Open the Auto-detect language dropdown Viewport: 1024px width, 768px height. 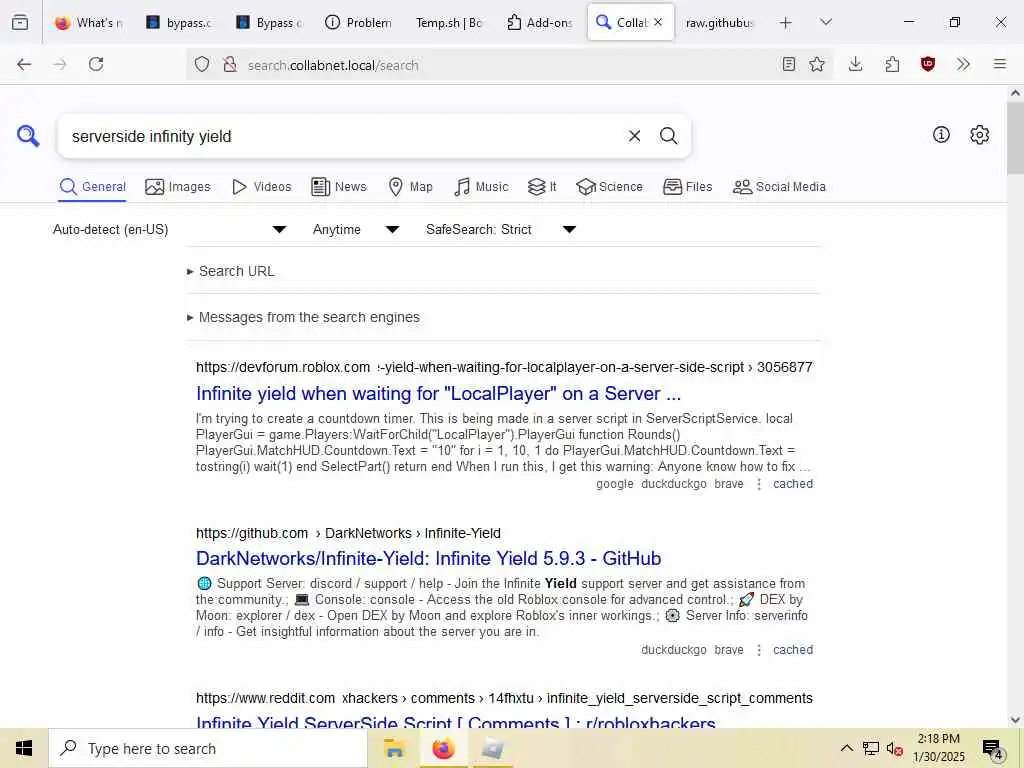click(x=170, y=229)
